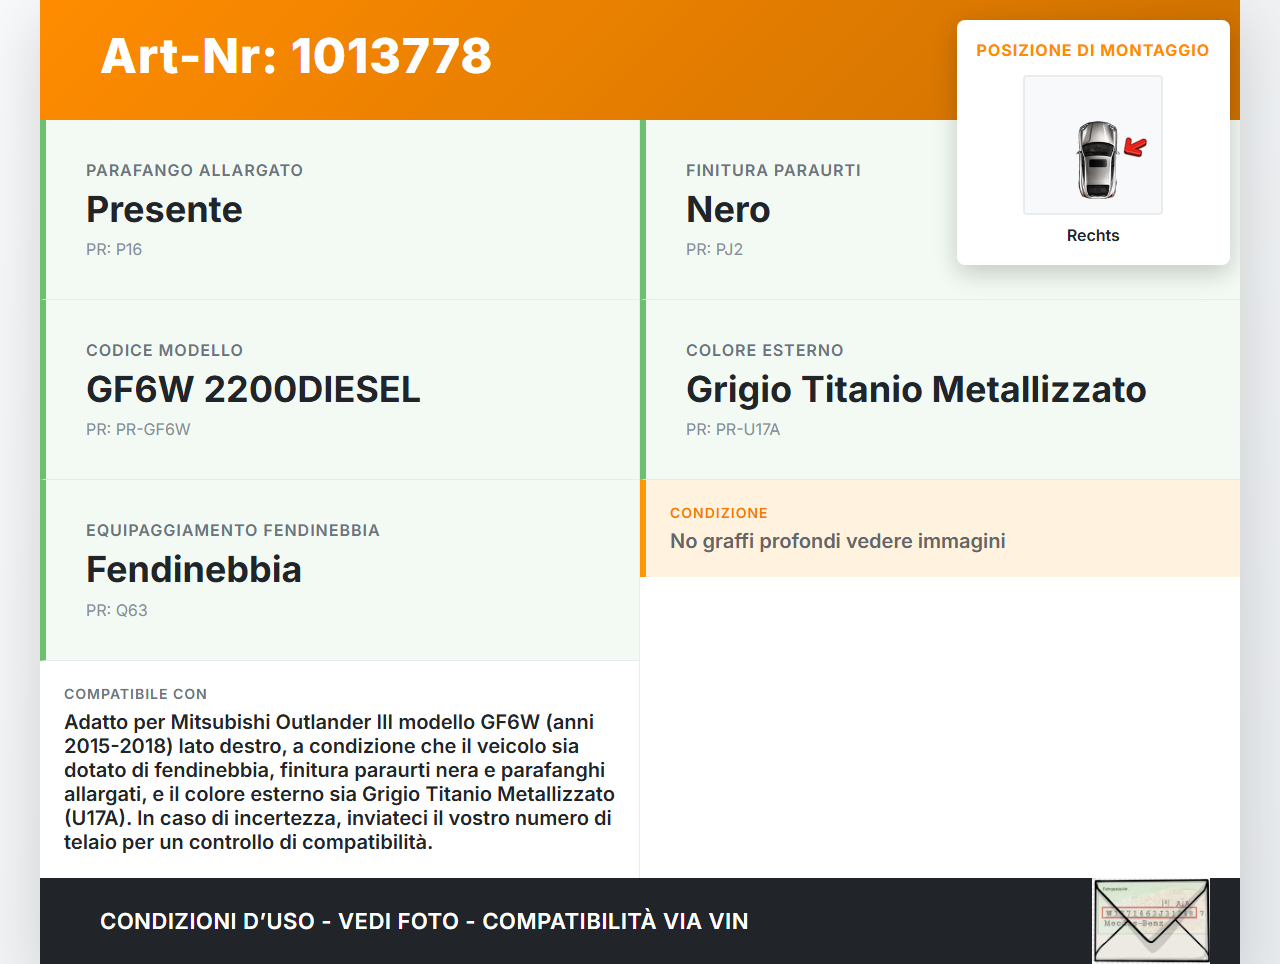Click the 'Posizione di montaggio' heading
This screenshot has height=964, width=1280.
1092,50
